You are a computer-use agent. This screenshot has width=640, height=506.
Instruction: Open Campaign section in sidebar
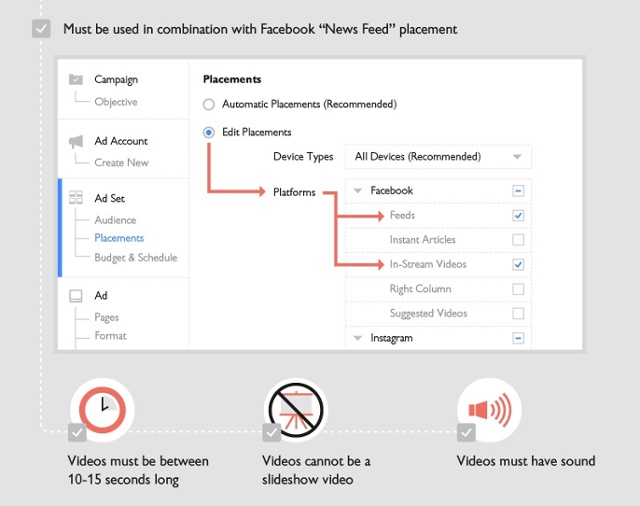point(116,80)
